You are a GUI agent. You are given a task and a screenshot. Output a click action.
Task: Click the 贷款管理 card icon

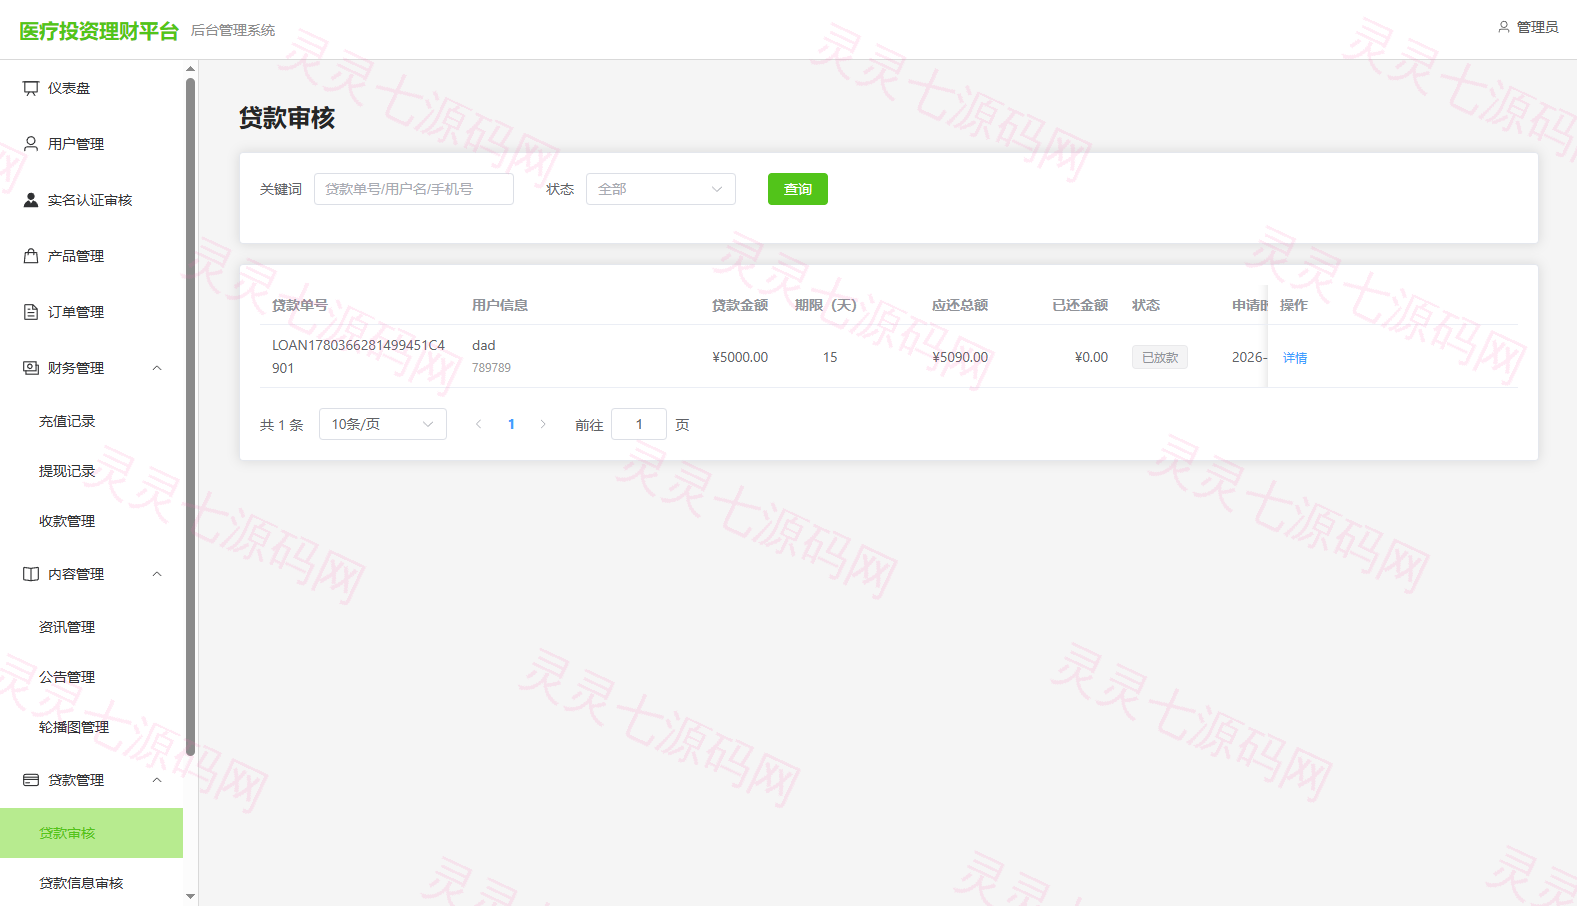coord(31,780)
